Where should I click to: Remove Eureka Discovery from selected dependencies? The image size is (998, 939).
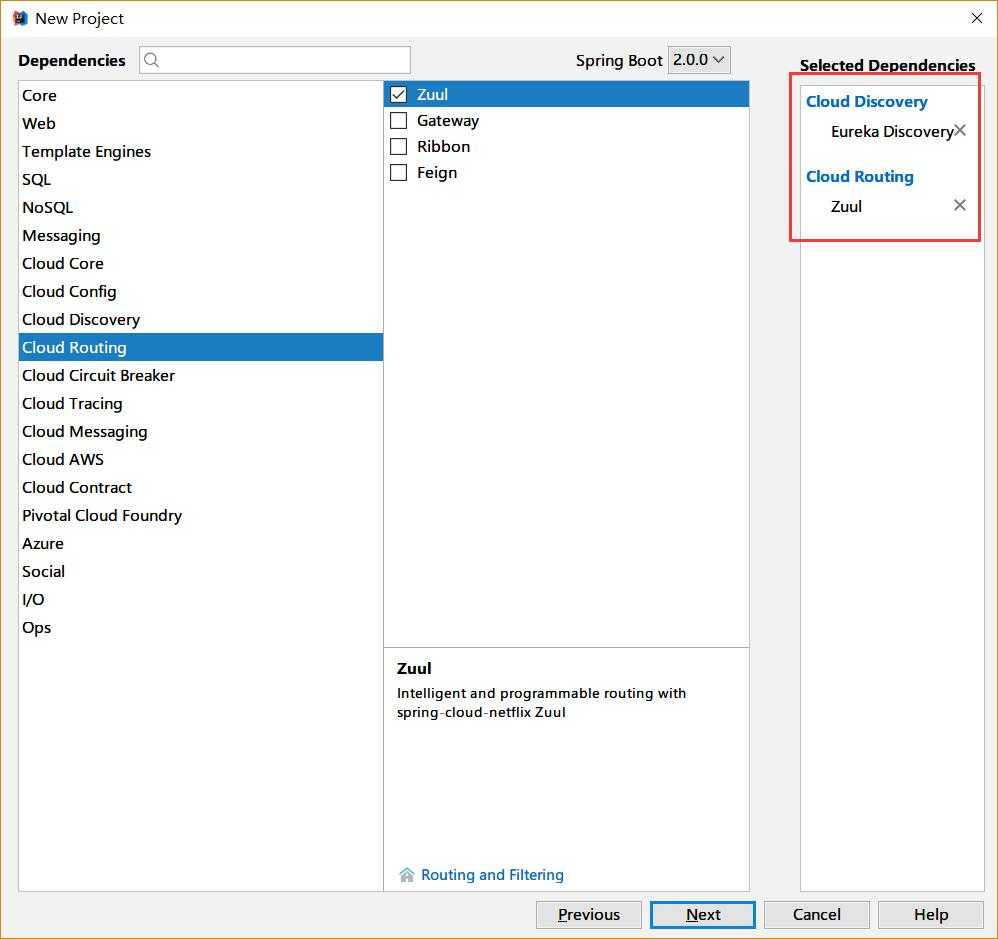point(960,131)
